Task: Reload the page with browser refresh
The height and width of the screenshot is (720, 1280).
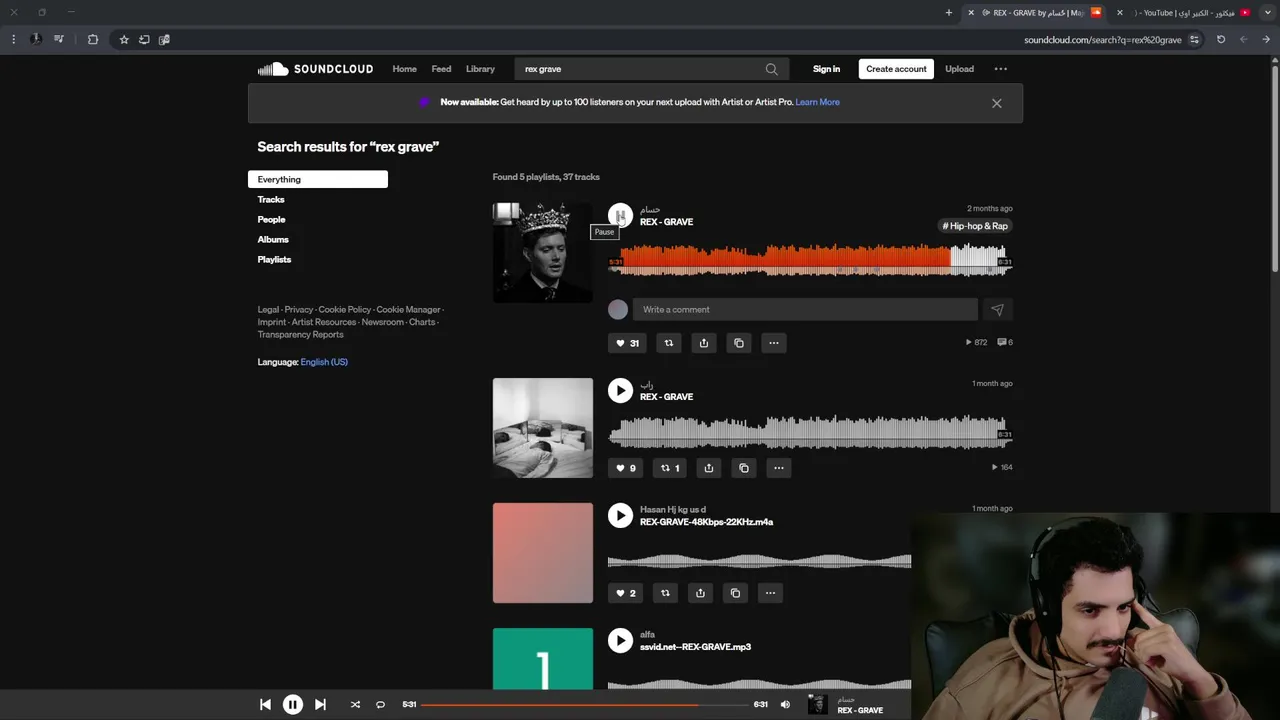Action: point(1221,40)
